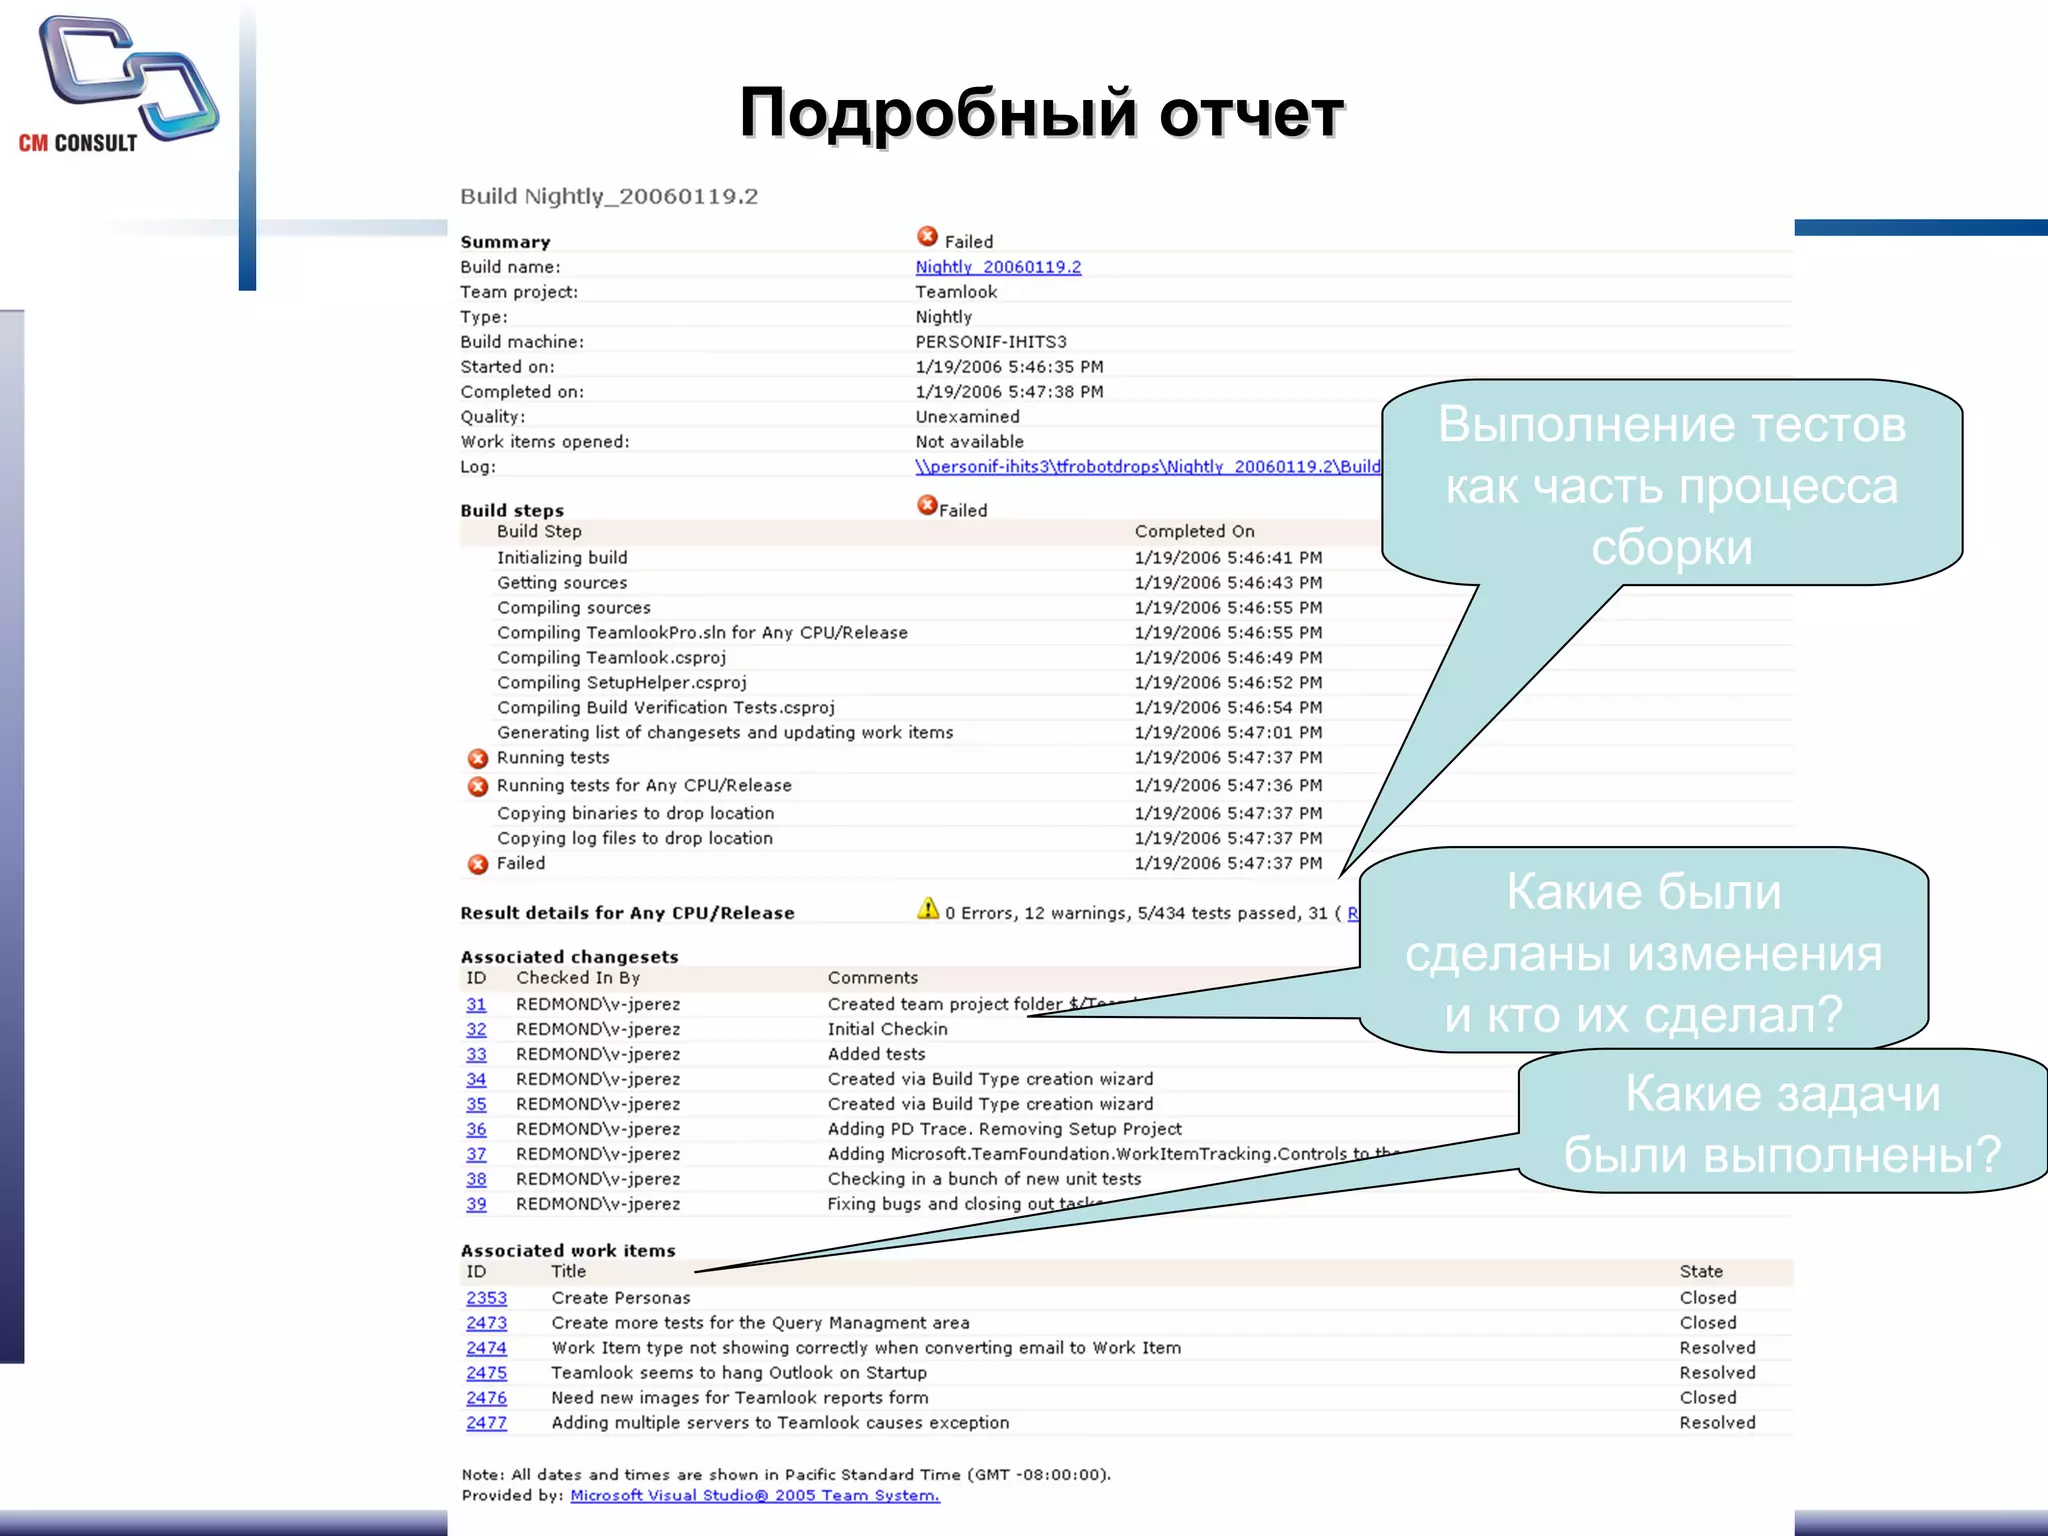Click 'Teamlook seems to hang Outlook on Startup'
The height and width of the screenshot is (1536, 2048).
(x=739, y=1373)
